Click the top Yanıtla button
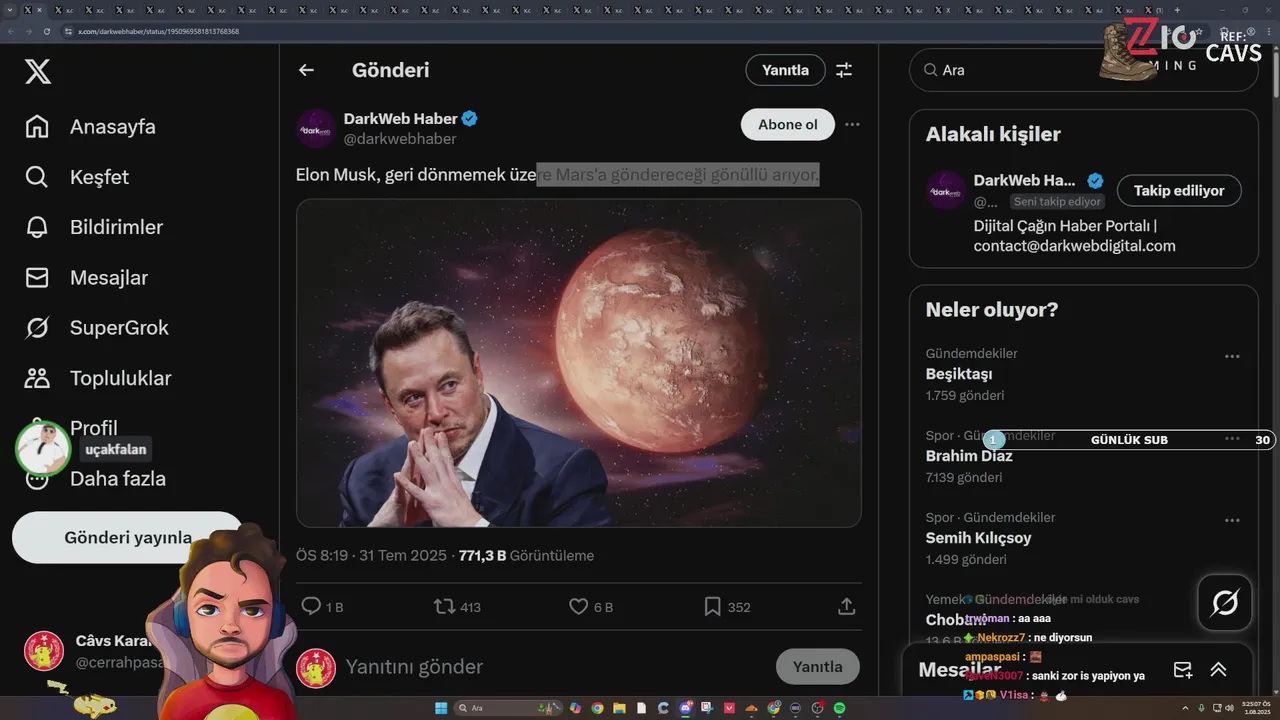The height and width of the screenshot is (720, 1280). pos(785,70)
